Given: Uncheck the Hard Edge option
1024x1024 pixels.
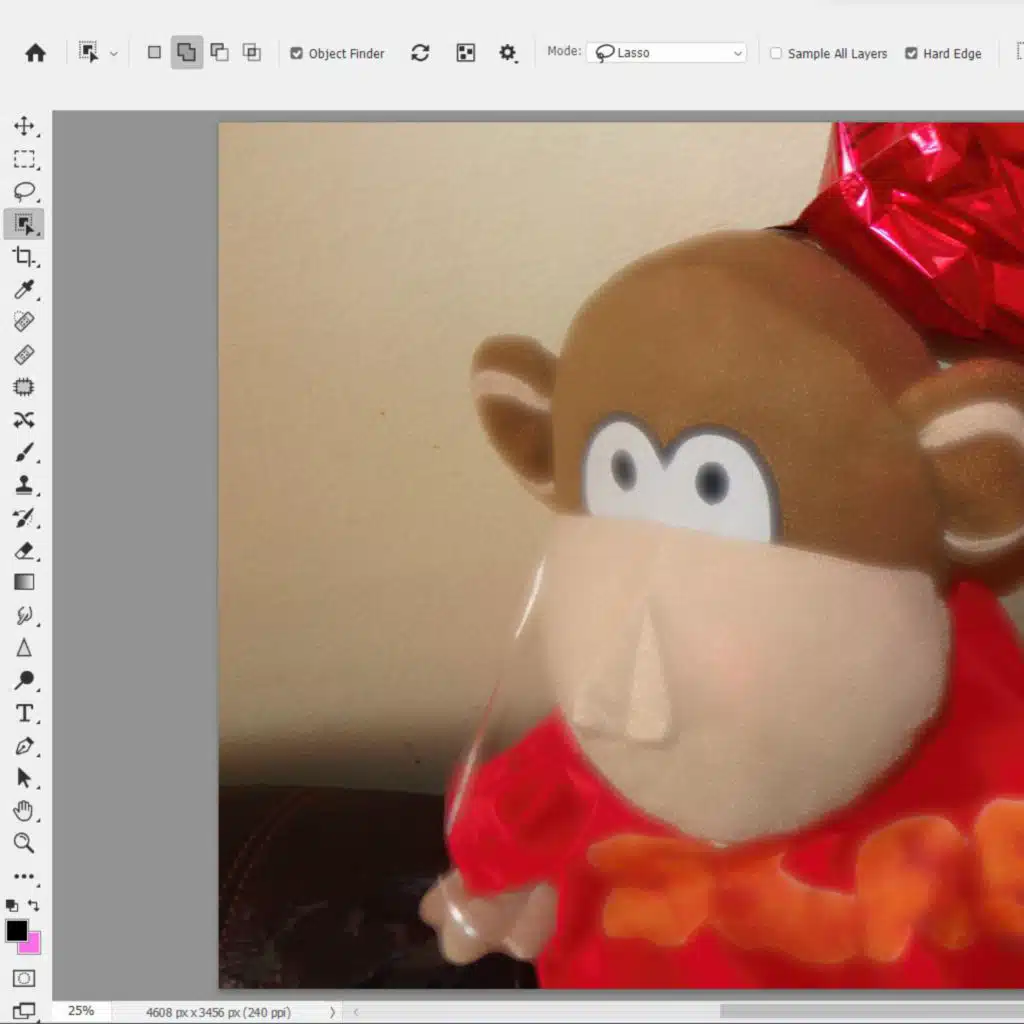Looking at the screenshot, I should pos(911,54).
